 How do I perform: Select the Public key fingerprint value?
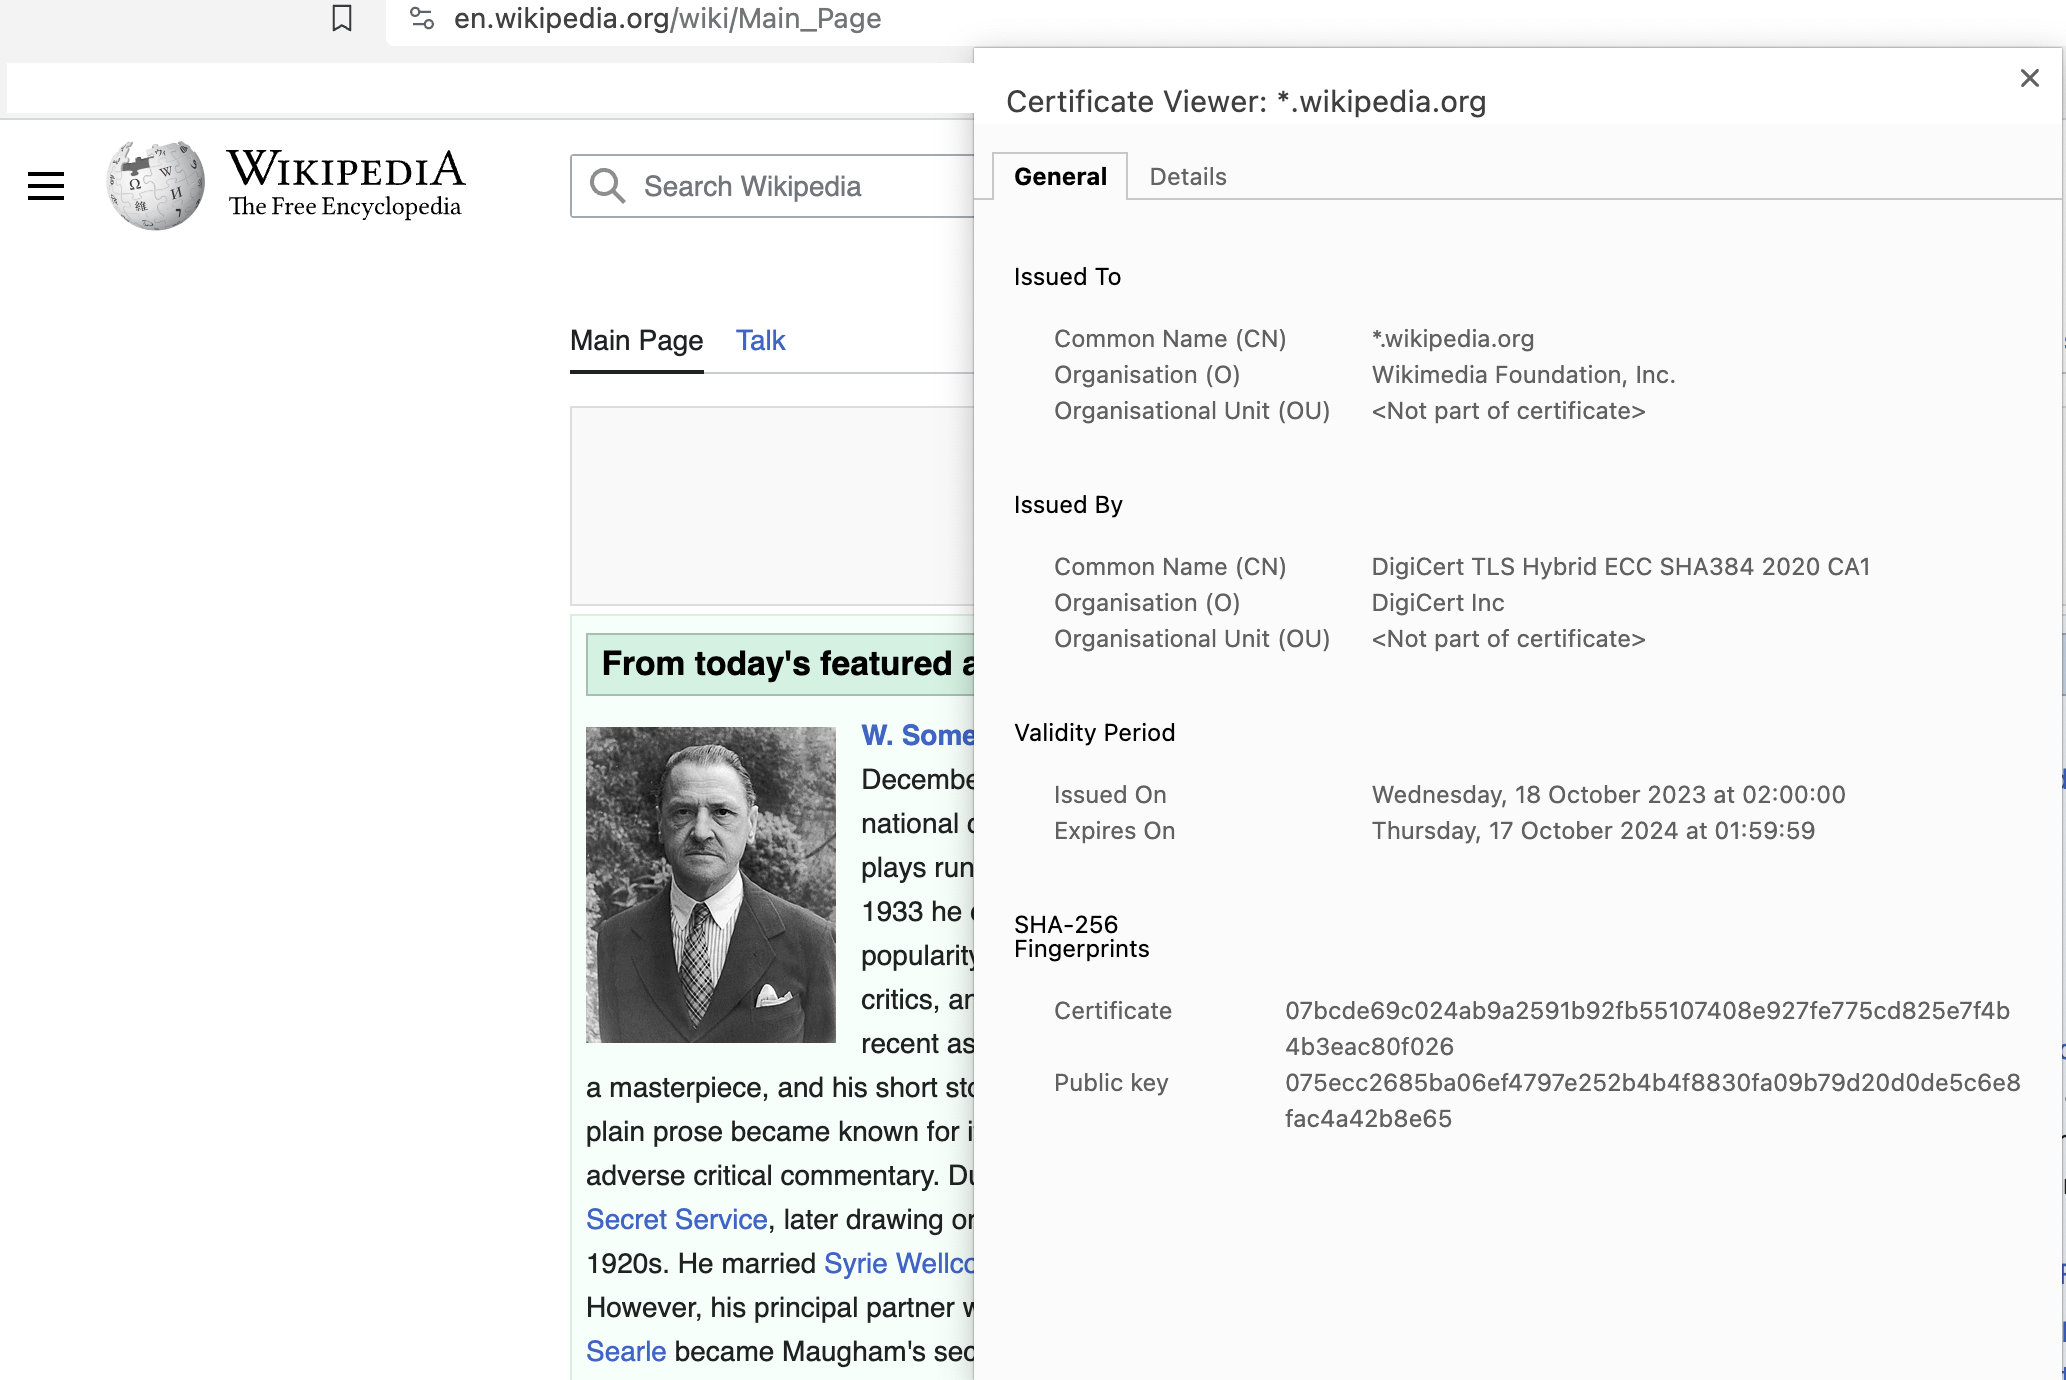click(1653, 1101)
